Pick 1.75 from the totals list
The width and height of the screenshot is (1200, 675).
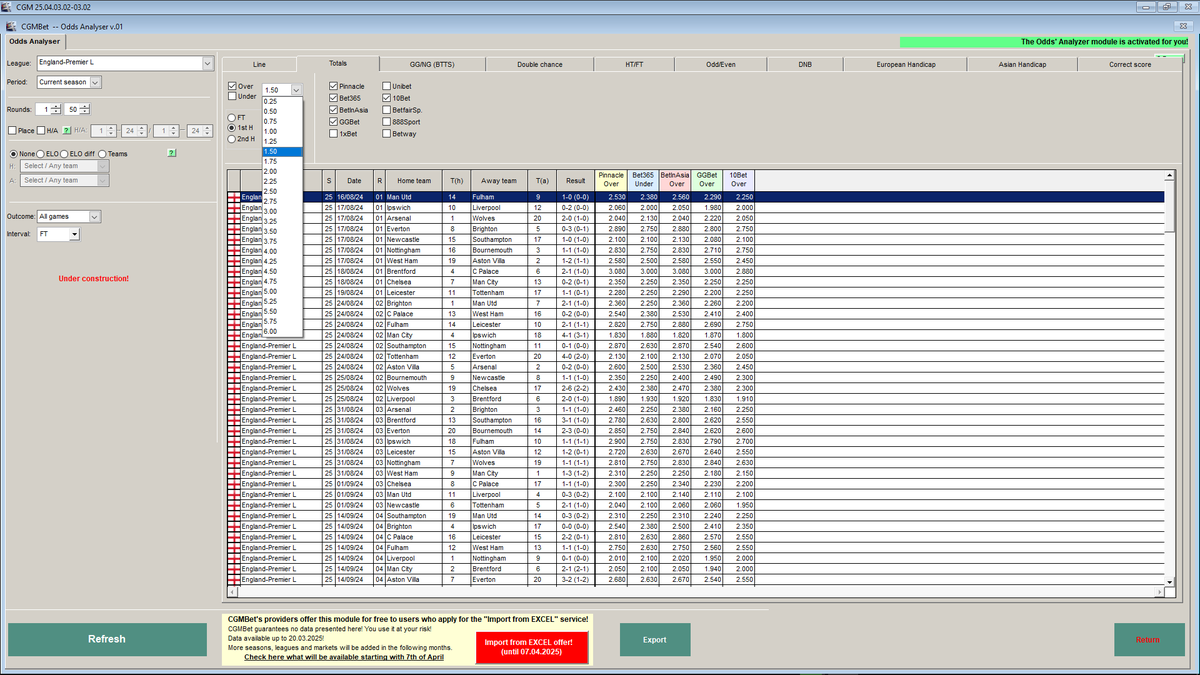(282, 161)
